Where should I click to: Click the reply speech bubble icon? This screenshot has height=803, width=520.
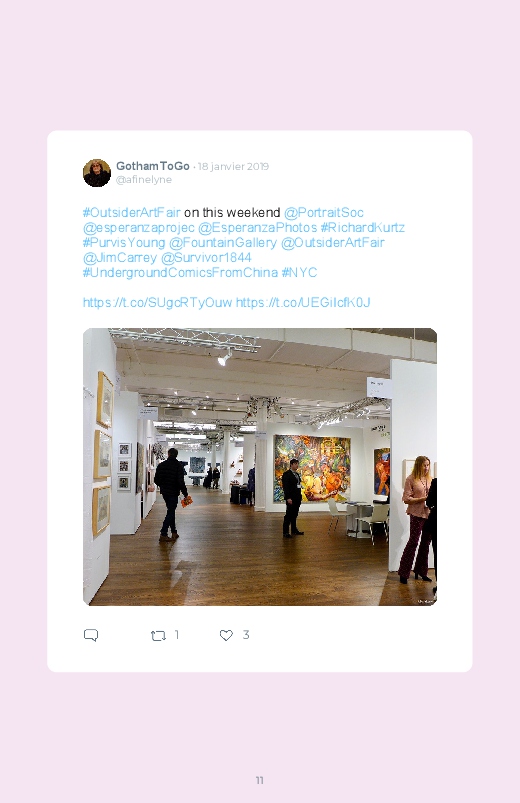point(91,635)
